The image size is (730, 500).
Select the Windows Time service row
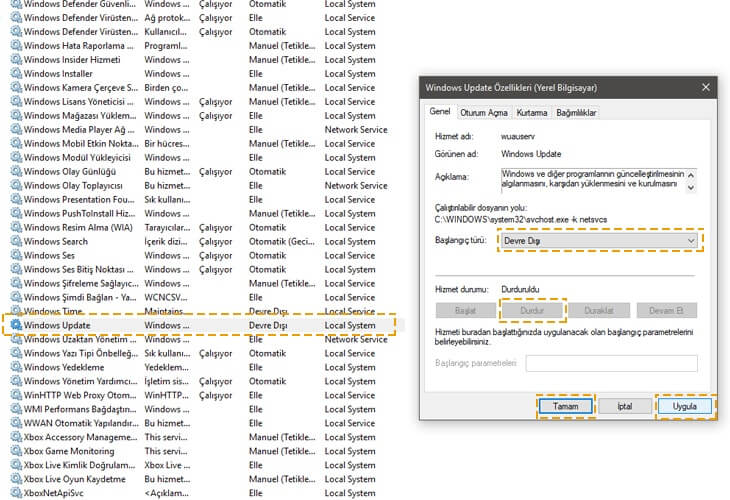click(x=199, y=311)
